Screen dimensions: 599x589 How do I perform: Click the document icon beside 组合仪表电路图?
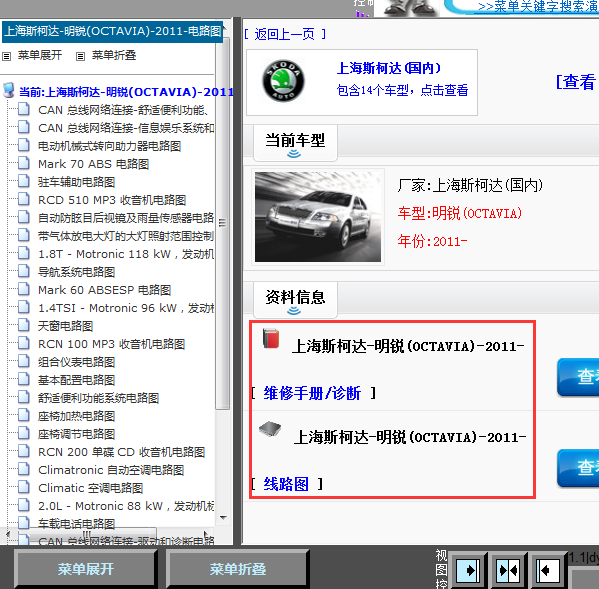pos(24,361)
